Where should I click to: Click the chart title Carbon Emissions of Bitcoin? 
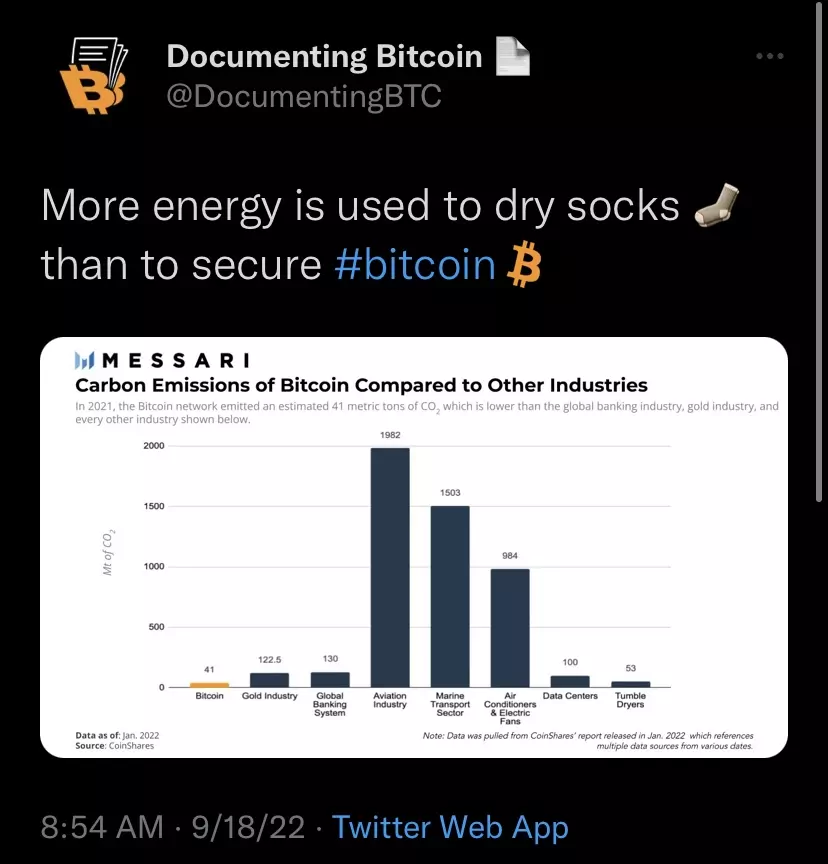361,385
